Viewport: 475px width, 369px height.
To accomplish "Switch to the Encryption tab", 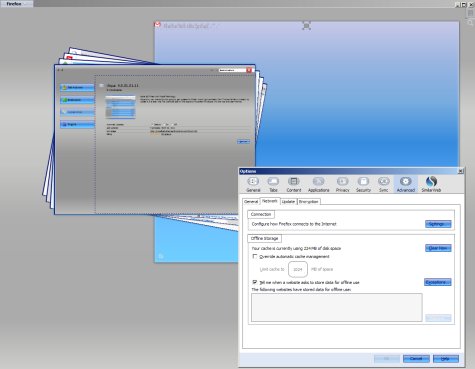I will tap(309, 202).
